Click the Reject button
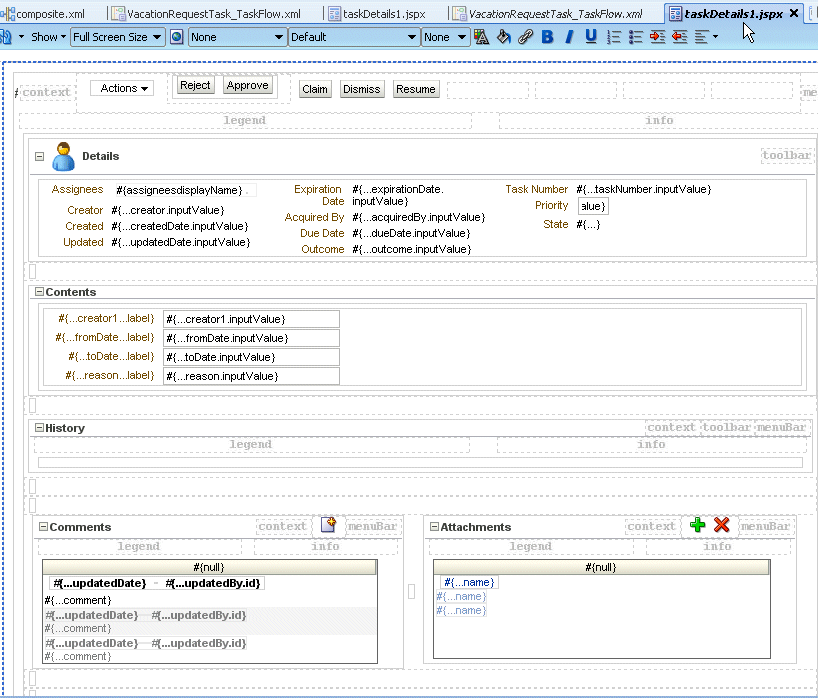 [195, 86]
